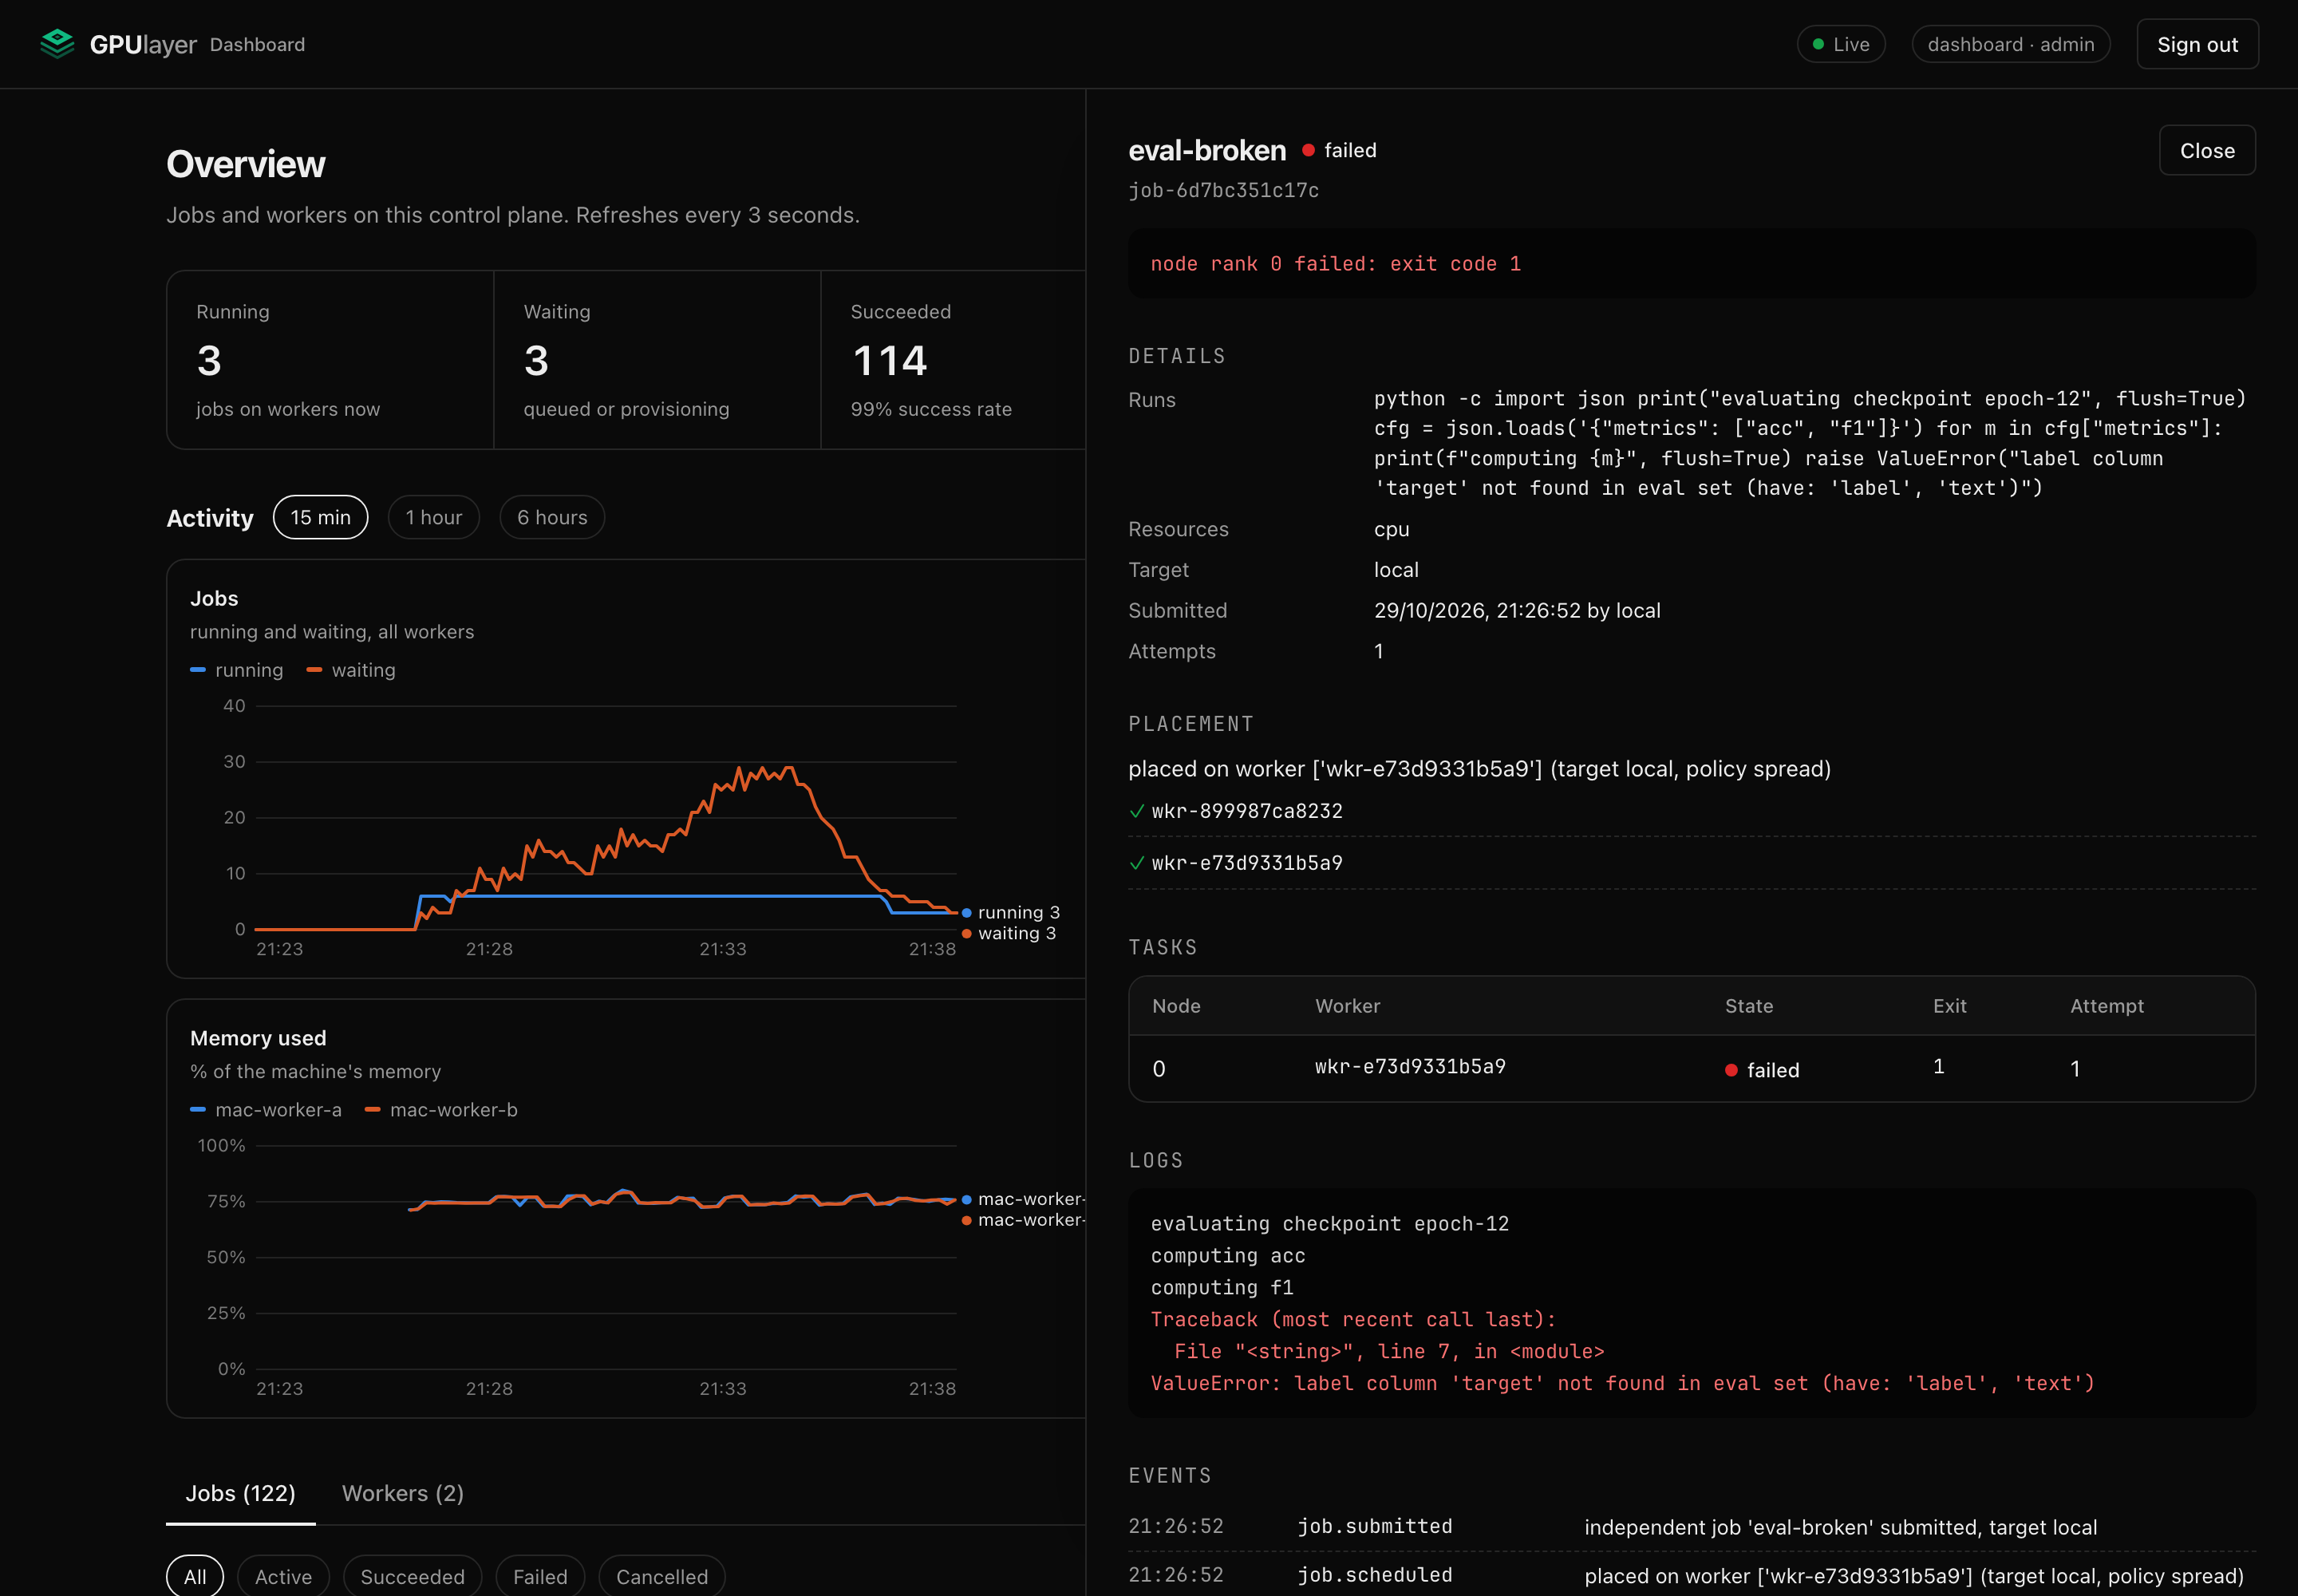2298x1596 pixels.
Task: Click the blue running legend marker in Jobs chart
Action: 198,670
